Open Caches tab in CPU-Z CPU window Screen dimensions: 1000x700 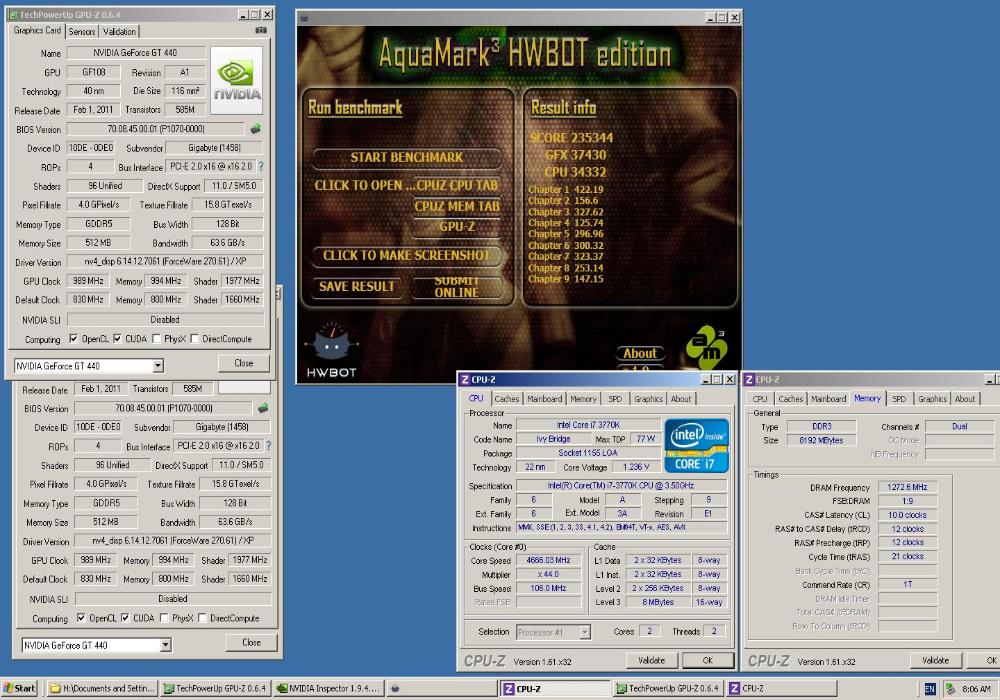(507, 399)
